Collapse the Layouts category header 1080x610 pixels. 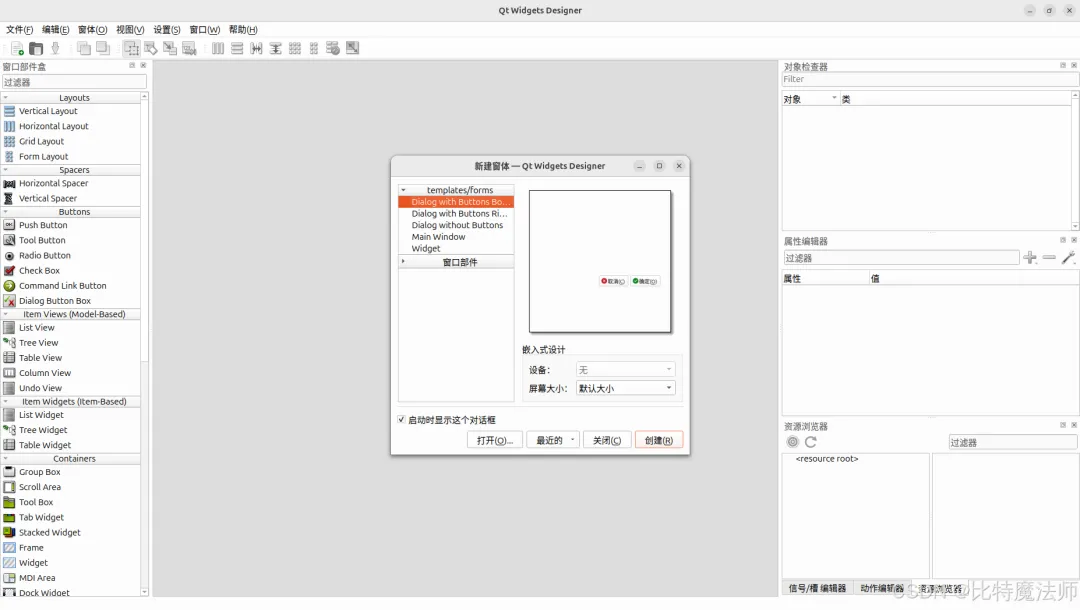[72, 98]
